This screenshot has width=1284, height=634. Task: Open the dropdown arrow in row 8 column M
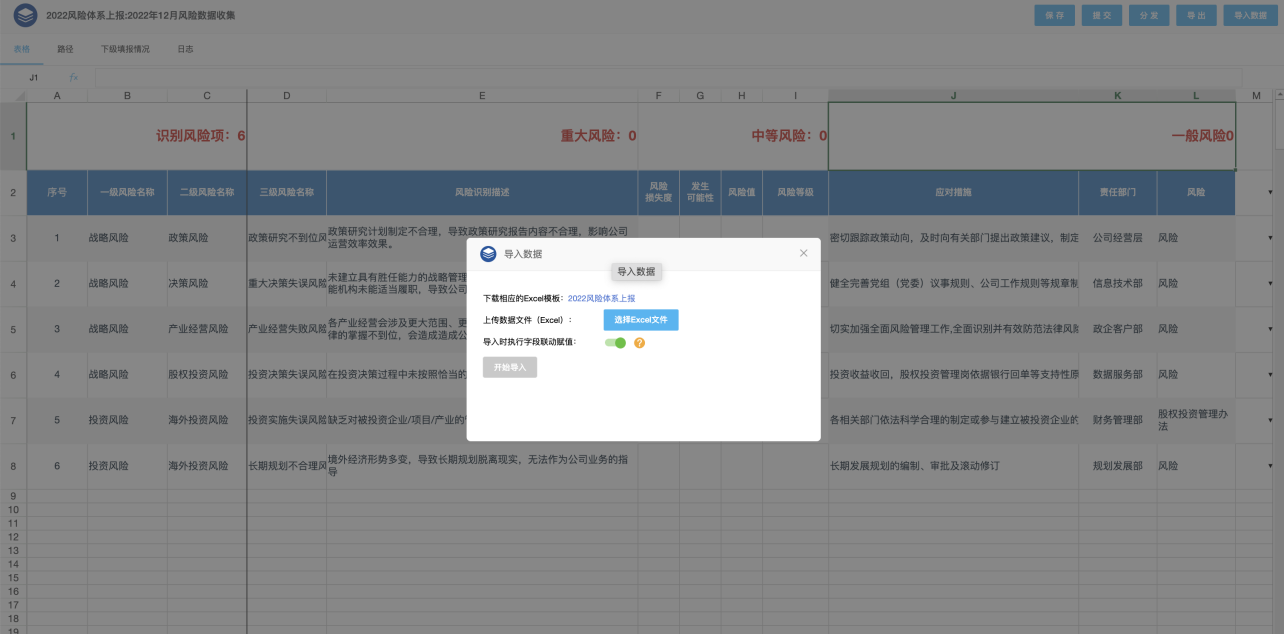point(1270,466)
